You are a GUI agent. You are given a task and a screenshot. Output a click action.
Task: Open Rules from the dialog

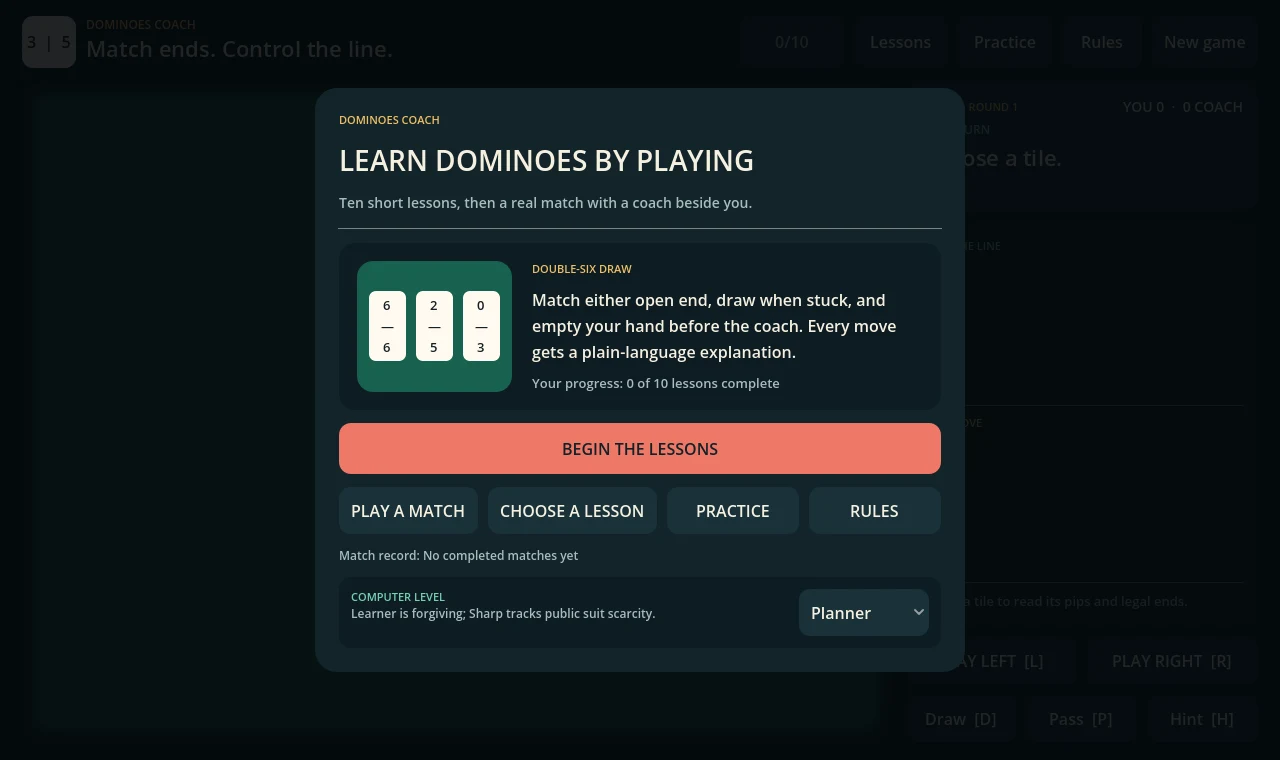tap(874, 511)
